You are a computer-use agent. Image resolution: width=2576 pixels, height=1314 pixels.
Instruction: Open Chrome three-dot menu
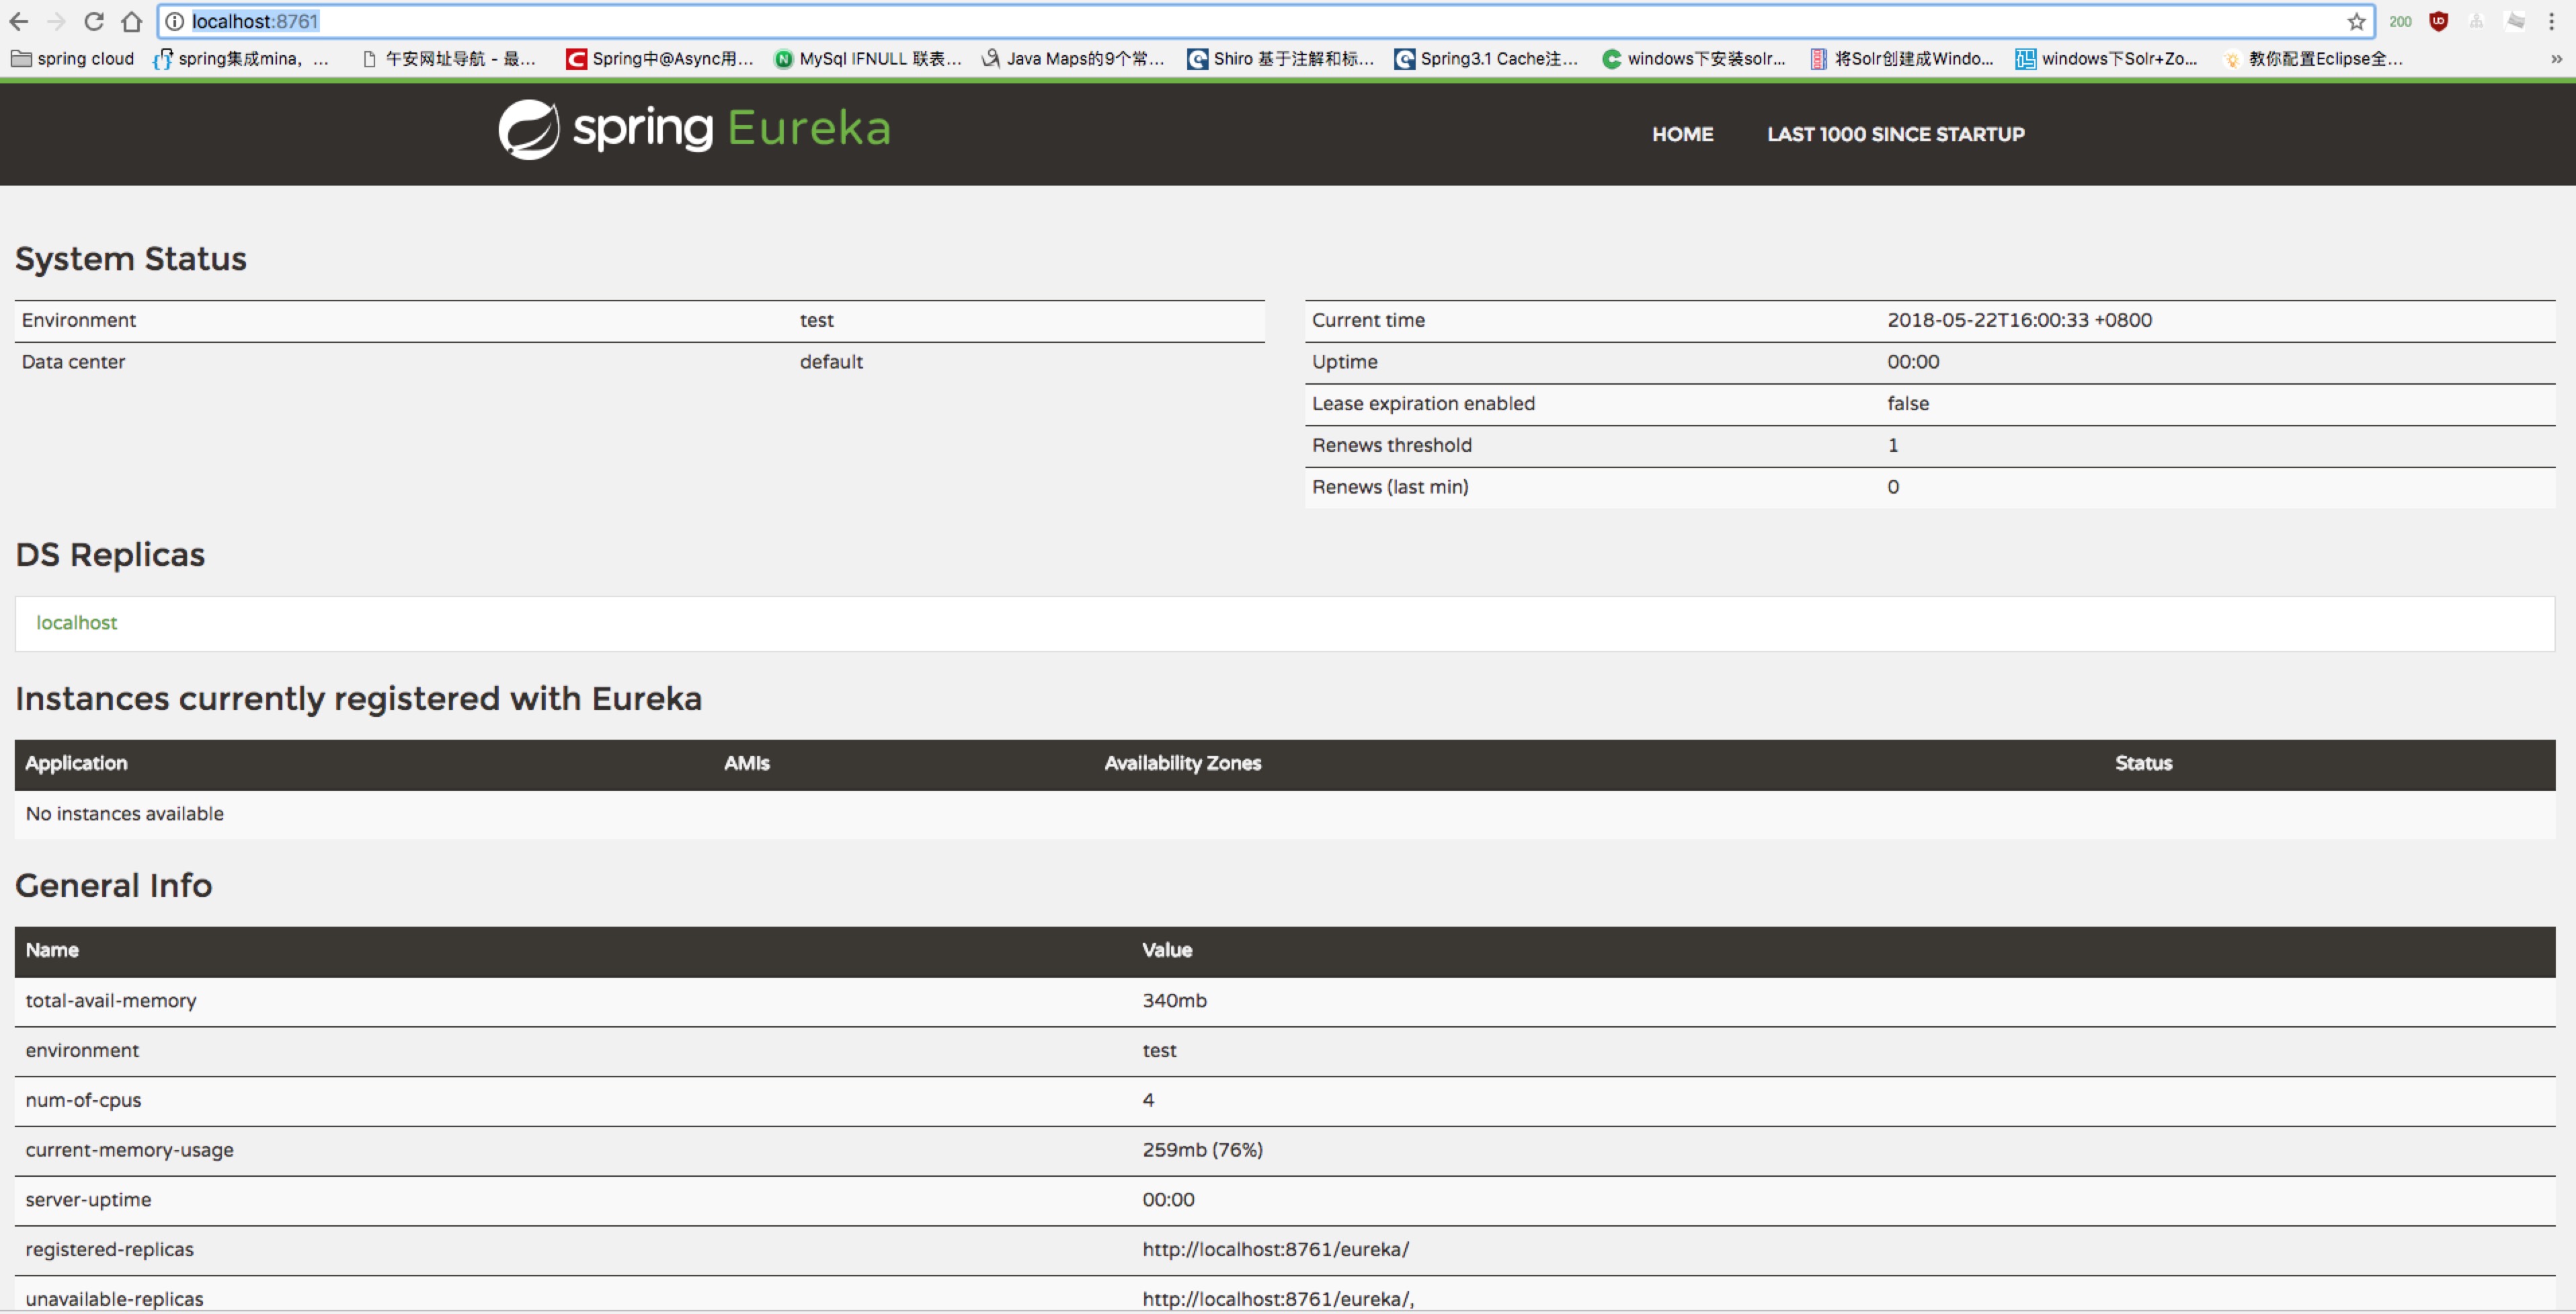(2552, 21)
